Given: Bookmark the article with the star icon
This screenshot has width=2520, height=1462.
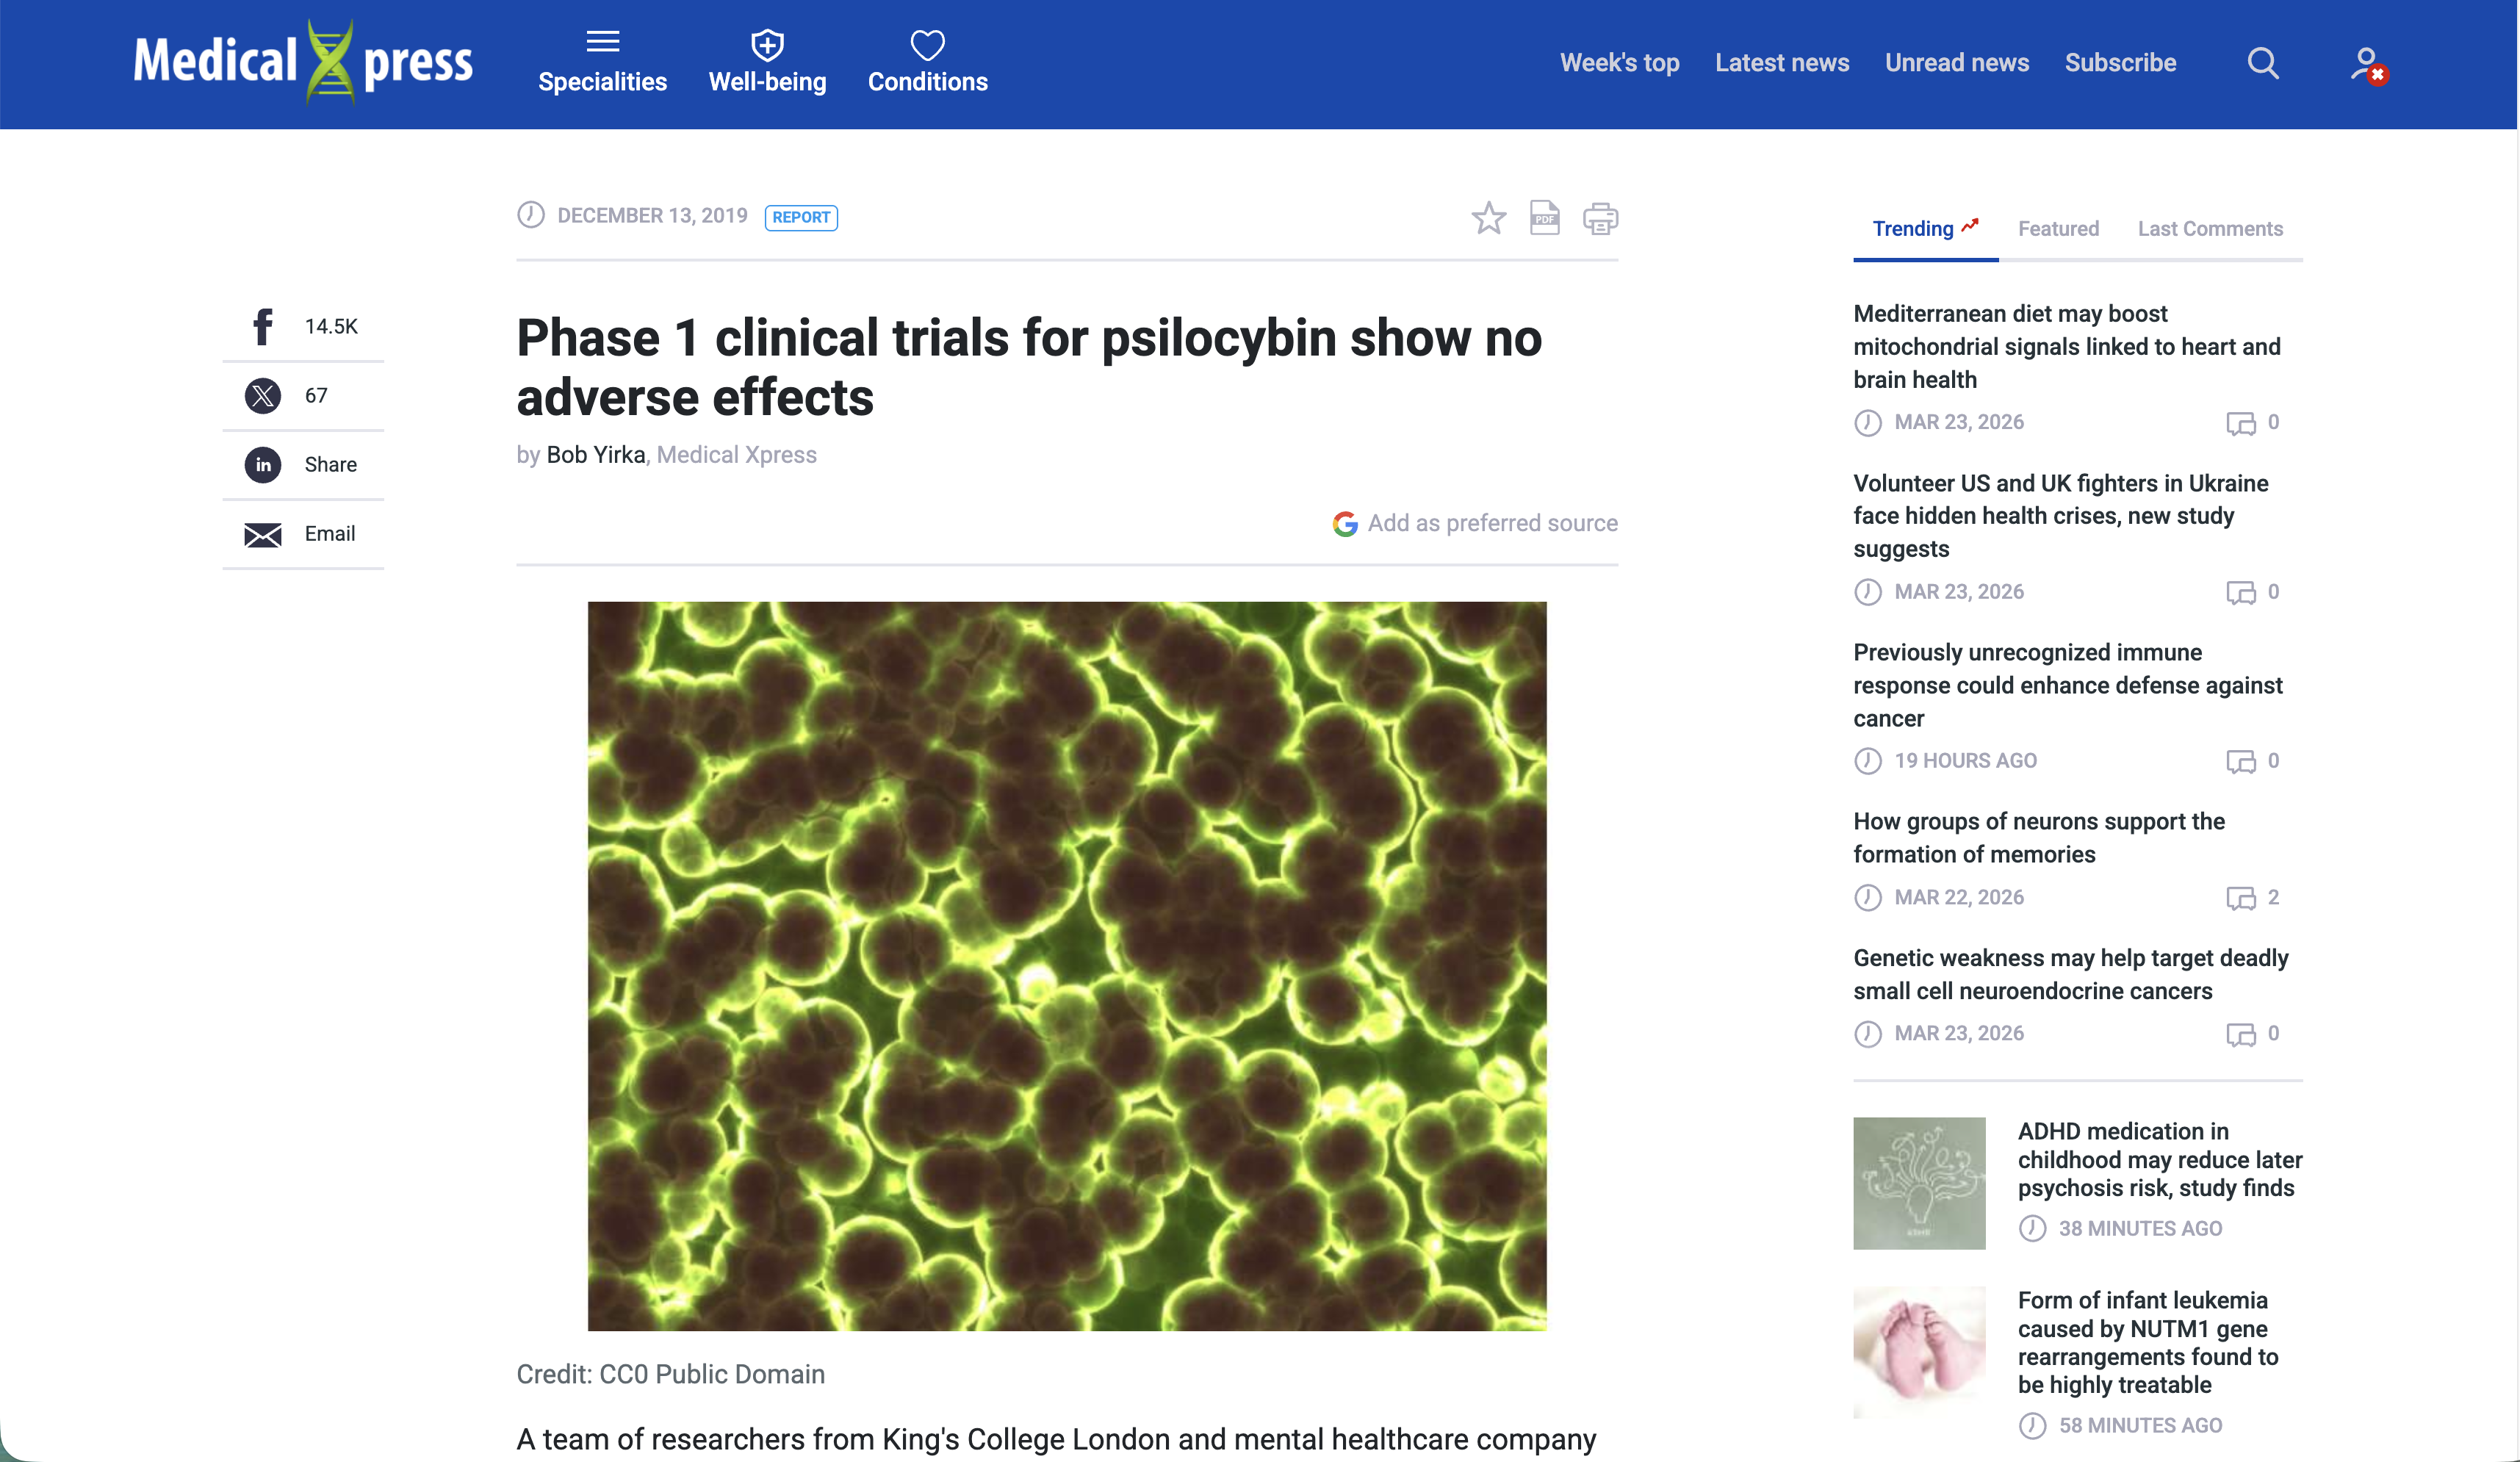Looking at the screenshot, I should [1488, 219].
